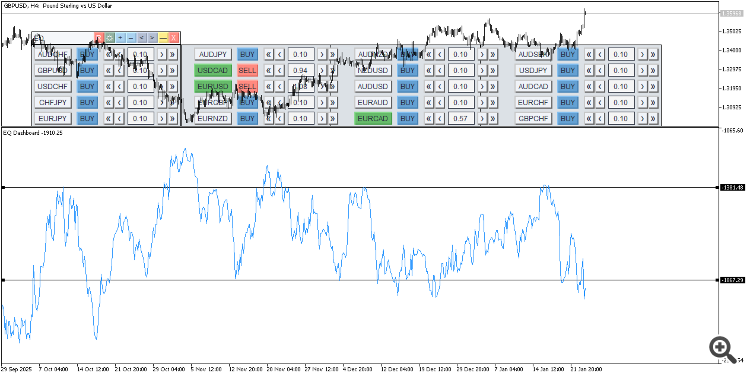
Task: Click double left arrow in AUDJPY row
Action: [269, 55]
